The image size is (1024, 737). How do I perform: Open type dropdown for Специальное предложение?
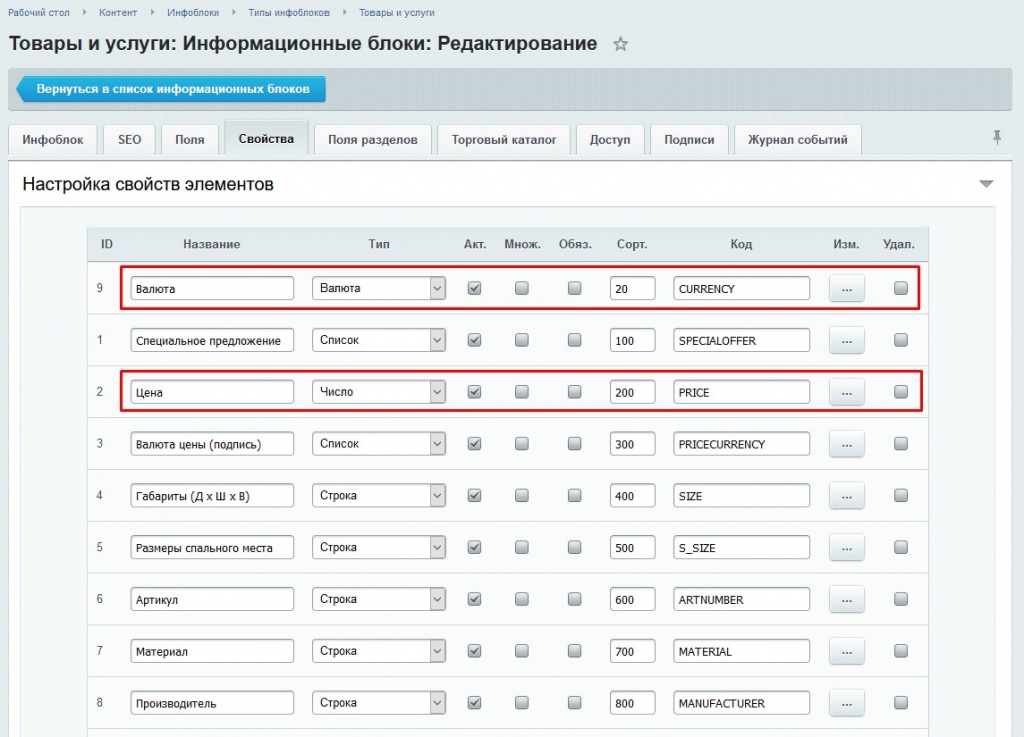[x=379, y=340]
